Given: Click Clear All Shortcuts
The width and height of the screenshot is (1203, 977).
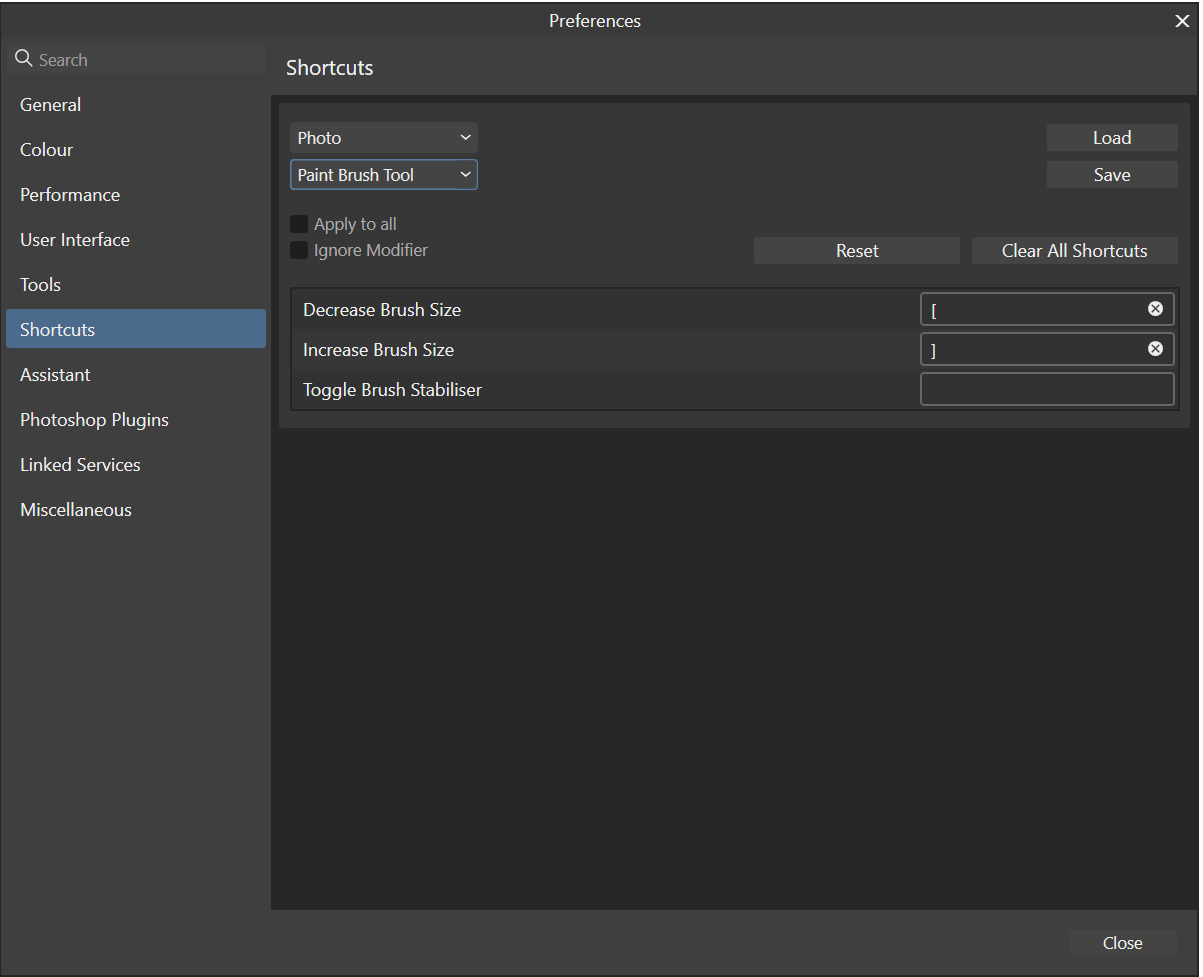Looking at the screenshot, I should pyautogui.click(x=1074, y=250).
